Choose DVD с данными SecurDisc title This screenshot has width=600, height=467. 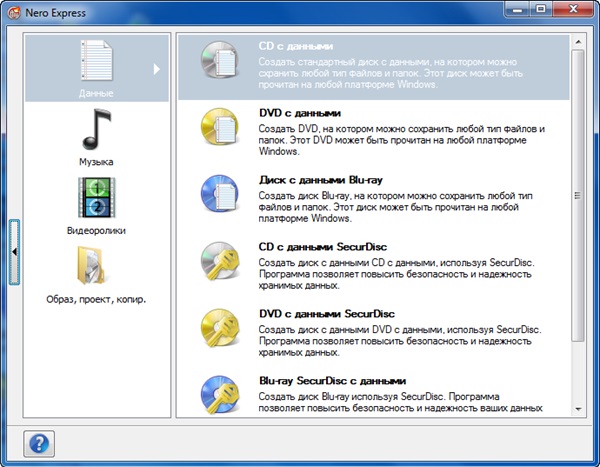click(326, 314)
